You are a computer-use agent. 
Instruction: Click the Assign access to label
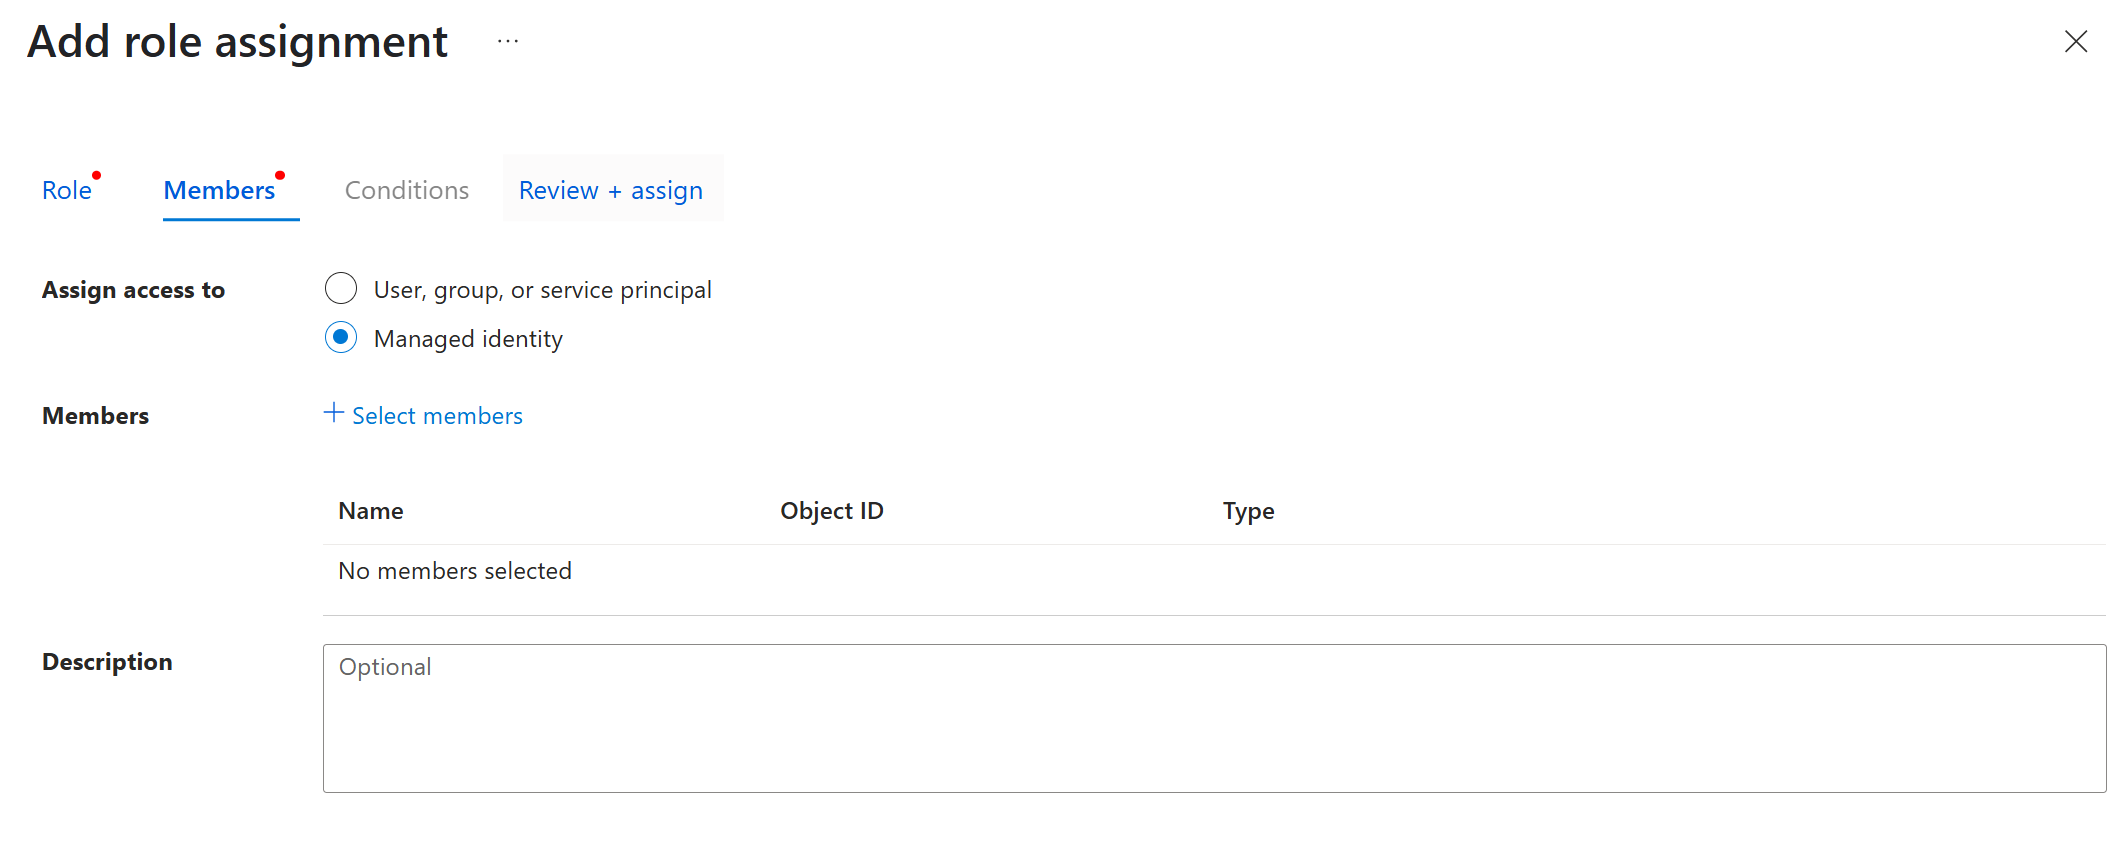(x=133, y=289)
